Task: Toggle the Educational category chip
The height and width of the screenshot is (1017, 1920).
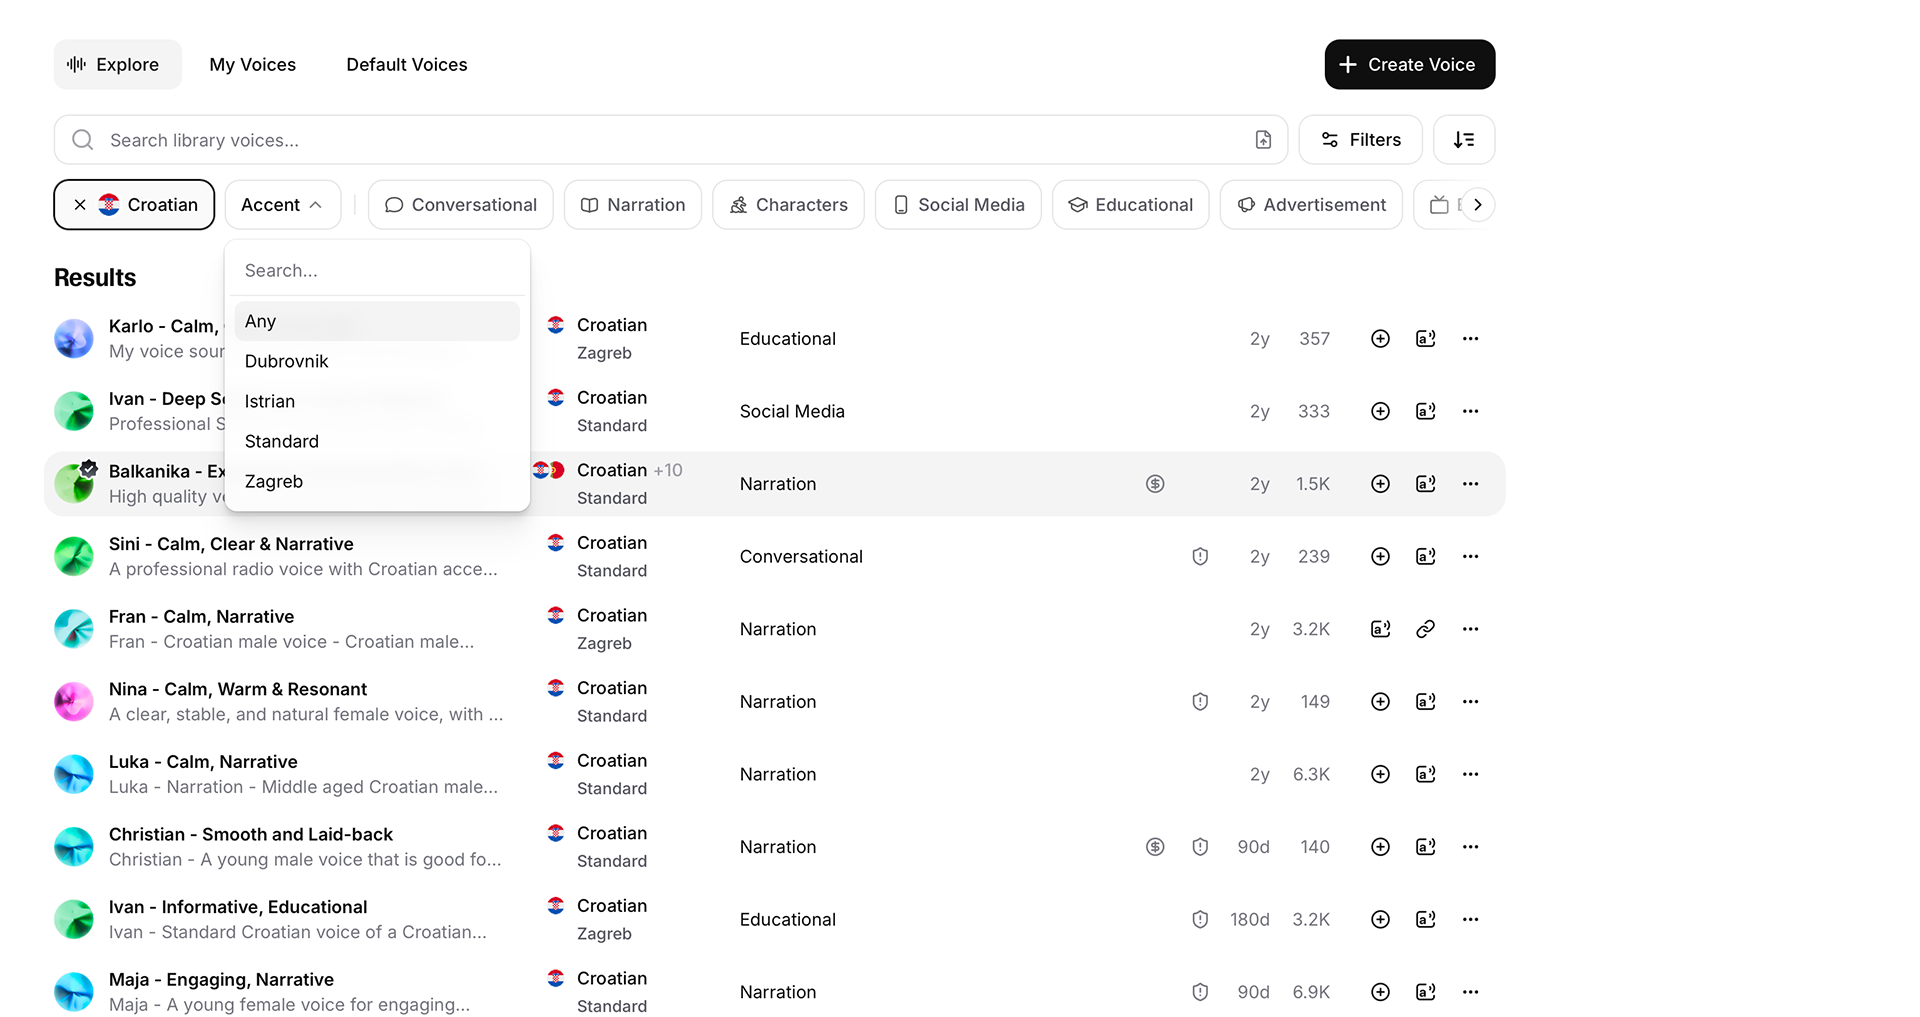Action: pos(1130,205)
